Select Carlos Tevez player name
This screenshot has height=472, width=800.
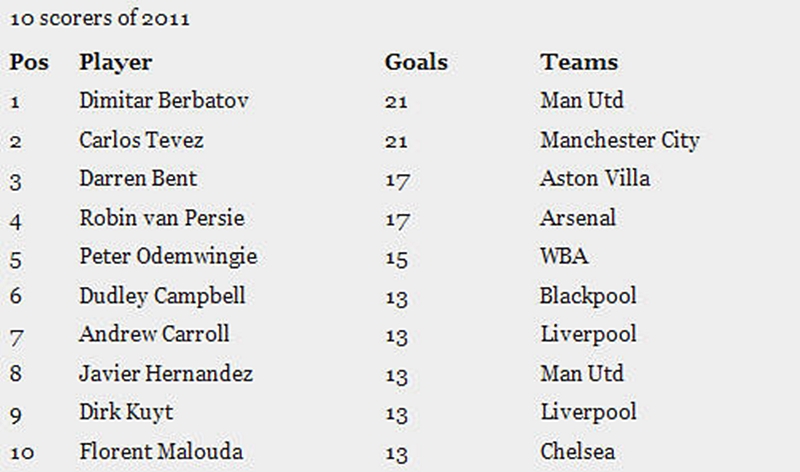click(141, 140)
